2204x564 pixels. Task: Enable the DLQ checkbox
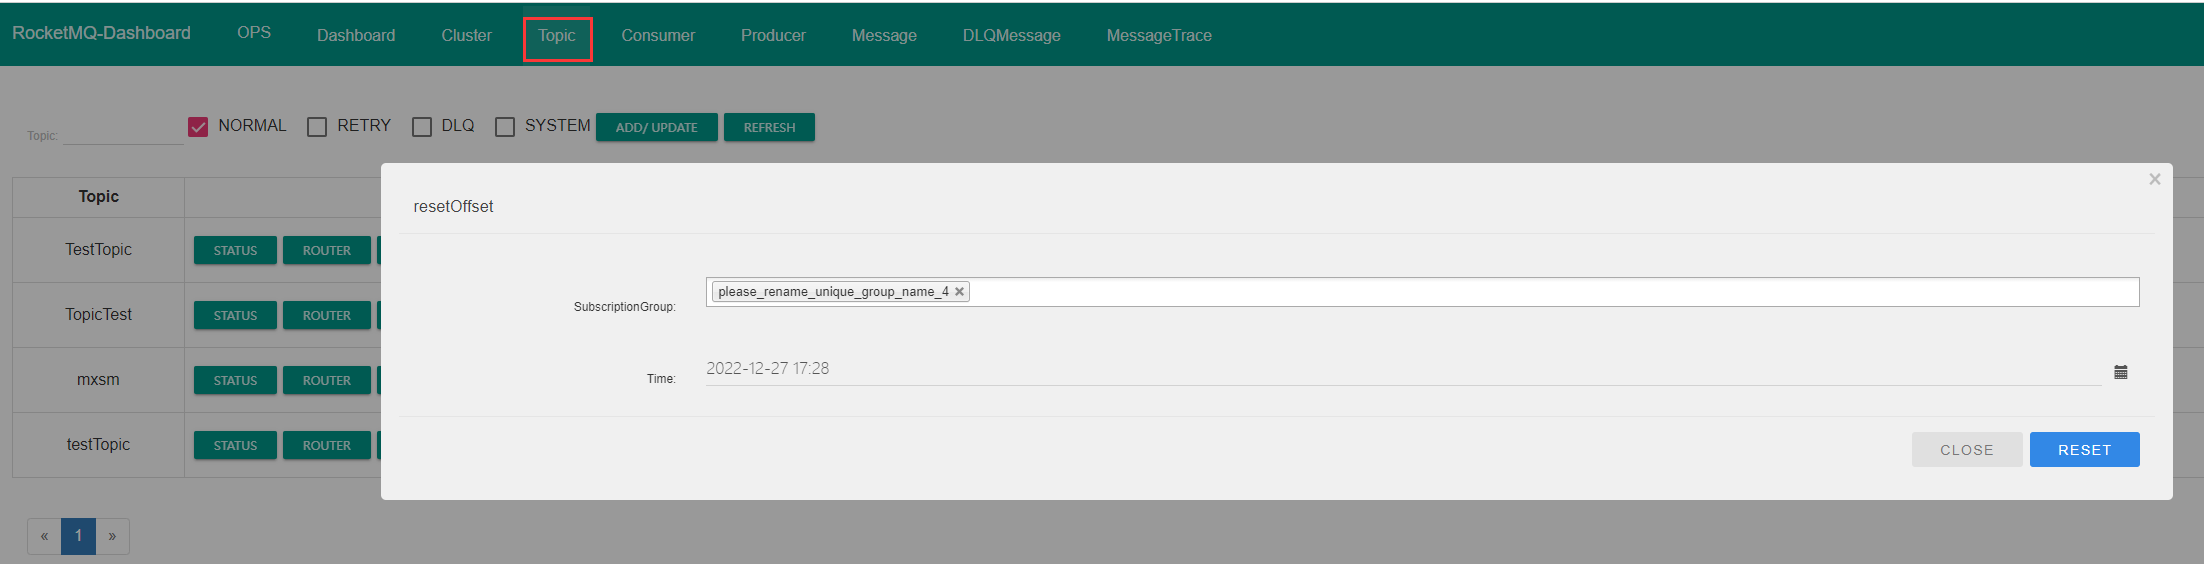422,127
